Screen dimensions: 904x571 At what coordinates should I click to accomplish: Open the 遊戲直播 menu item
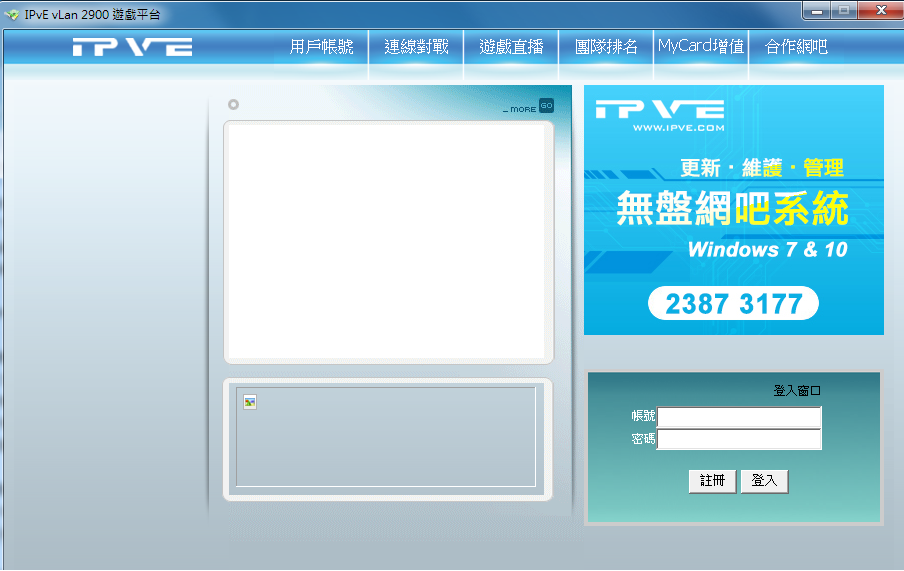[x=511, y=47]
